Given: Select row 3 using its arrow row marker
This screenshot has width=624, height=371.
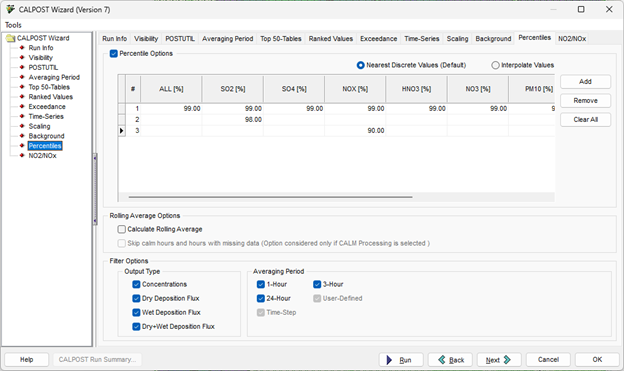Looking at the screenshot, I should pyautogui.click(x=122, y=131).
